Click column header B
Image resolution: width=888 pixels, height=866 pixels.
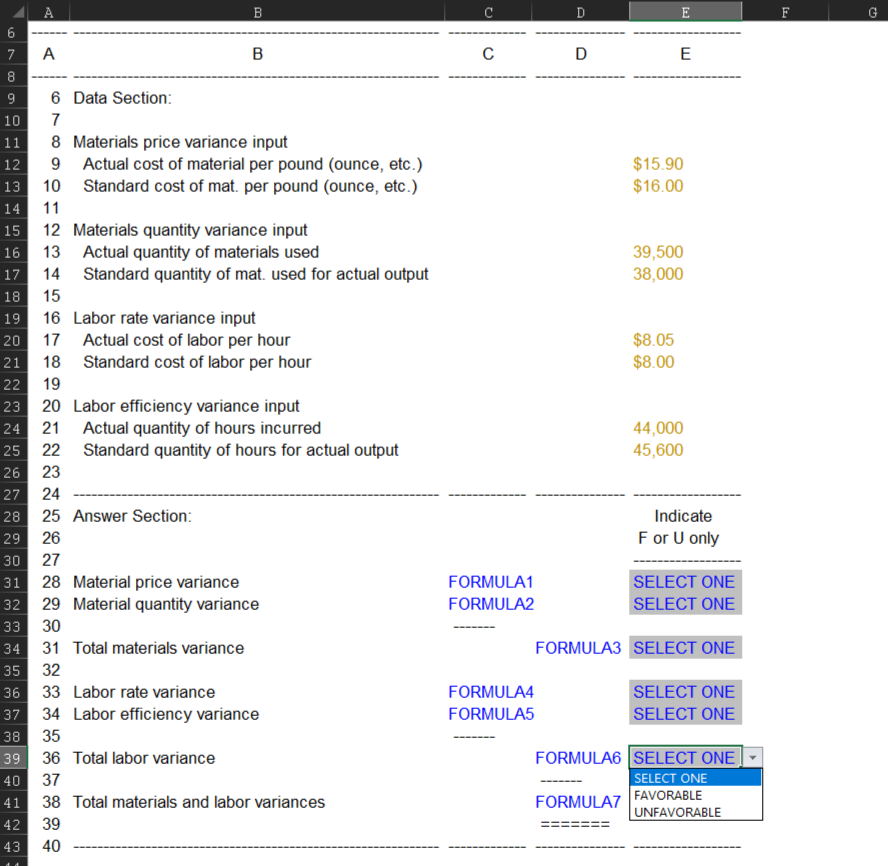click(x=257, y=11)
